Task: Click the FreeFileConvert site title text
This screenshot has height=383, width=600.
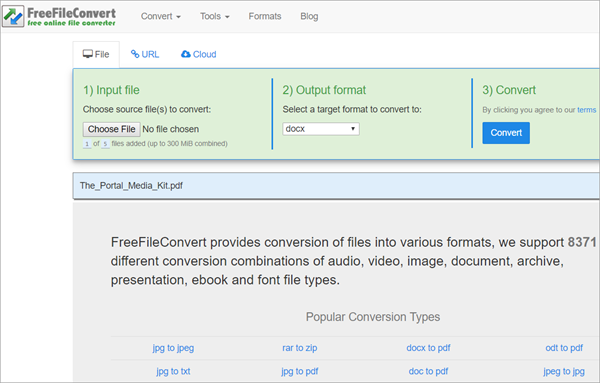Action: [72, 13]
